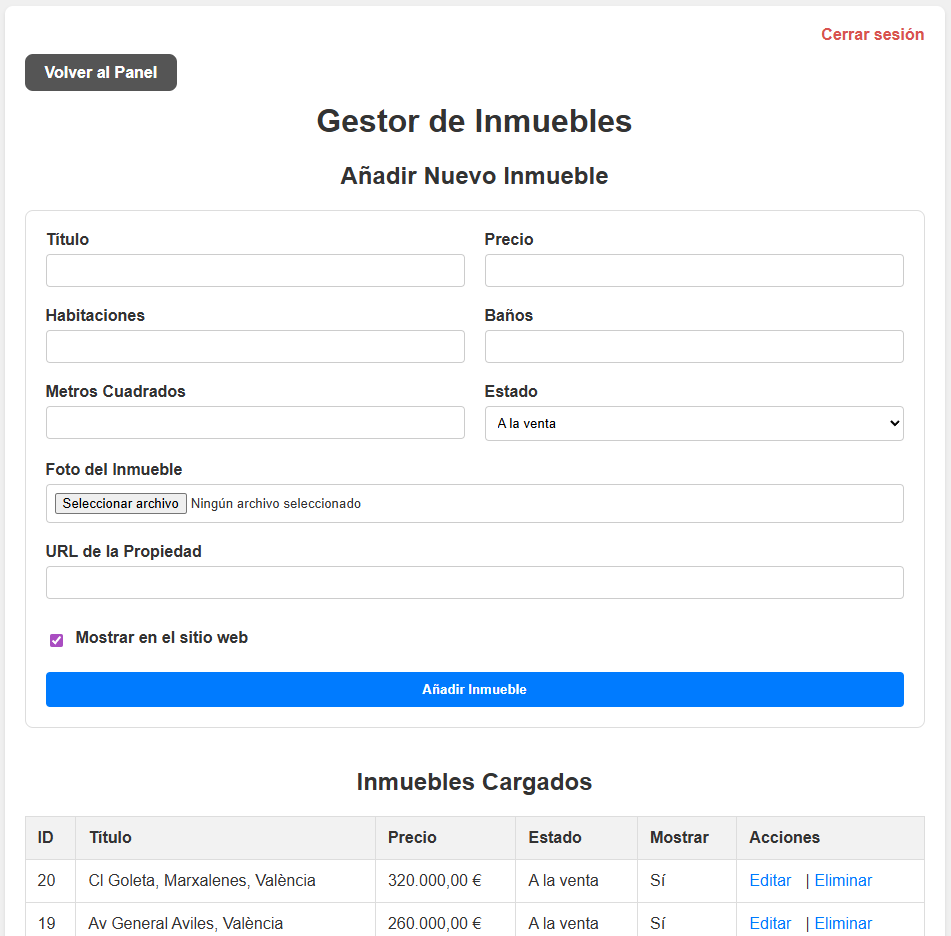Click the Precio column header in table

coord(412,838)
